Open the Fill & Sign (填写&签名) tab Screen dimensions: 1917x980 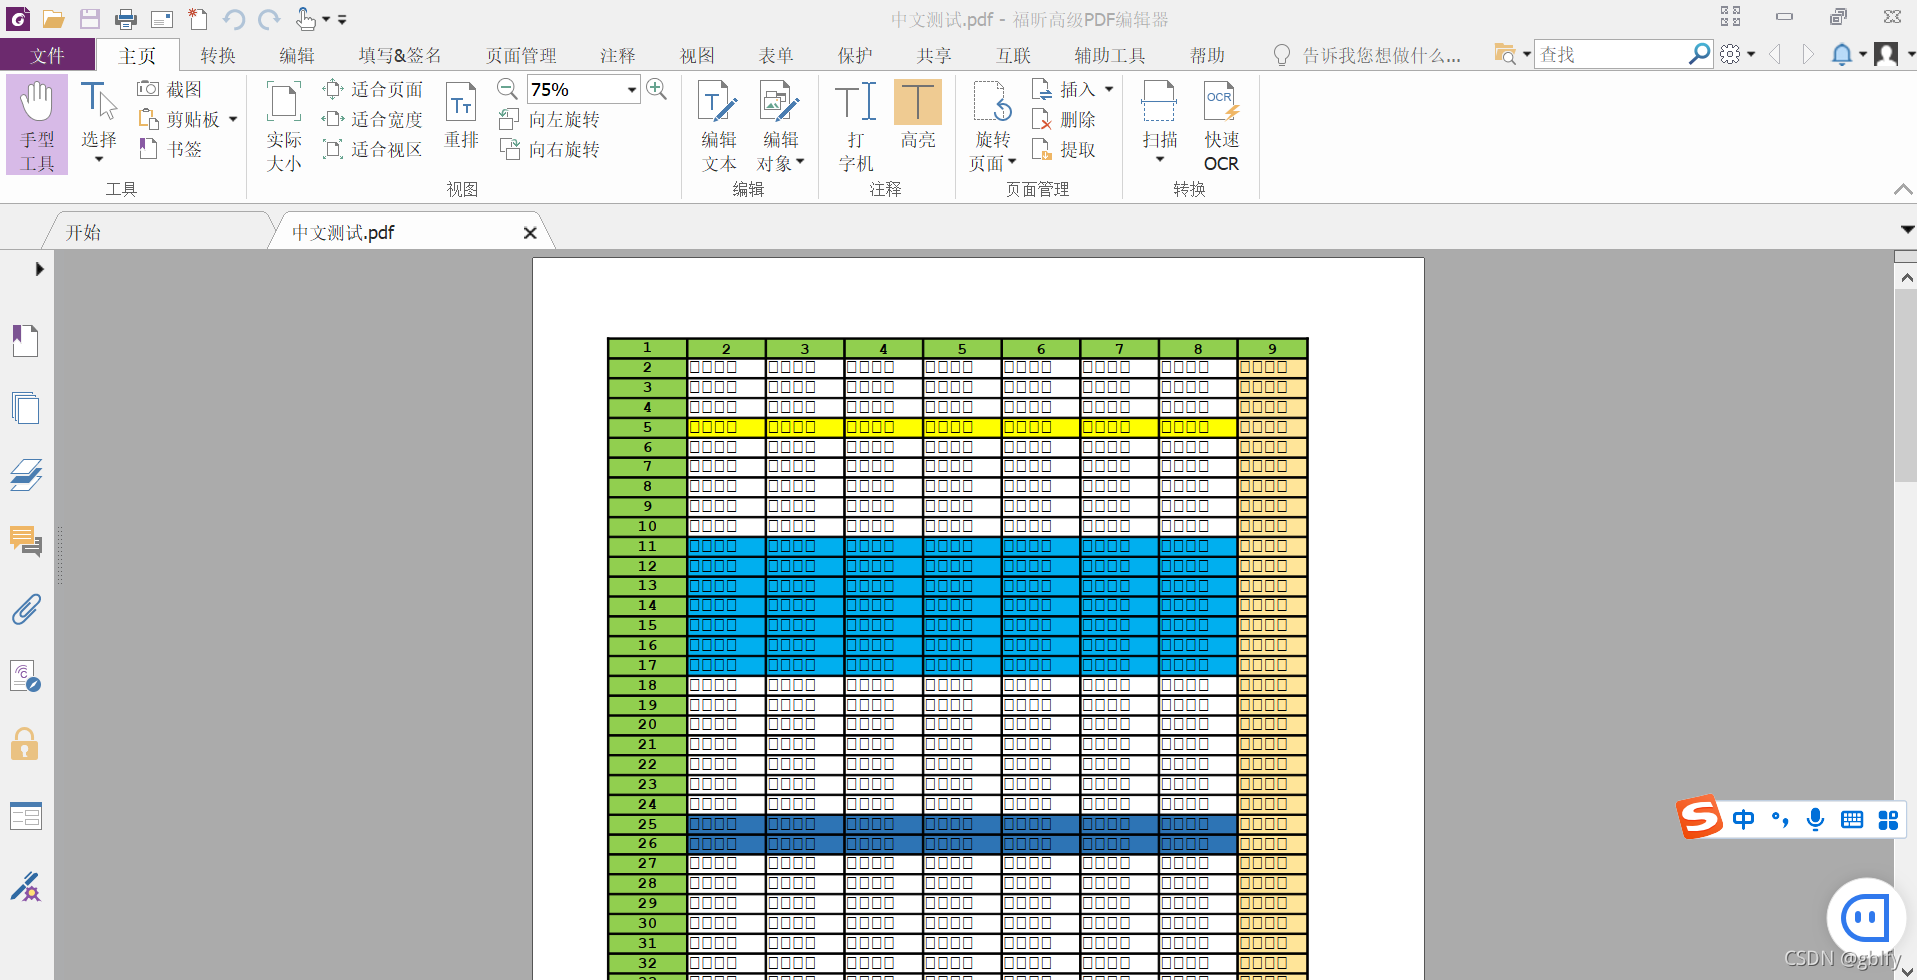[400, 55]
